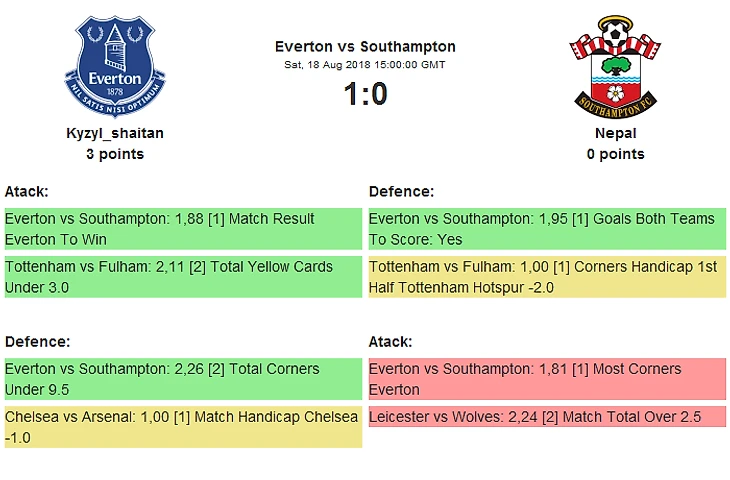The width and height of the screenshot is (730, 480).
Task: Click right Defence: heading beside Atack
Action: click(x=401, y=191)
